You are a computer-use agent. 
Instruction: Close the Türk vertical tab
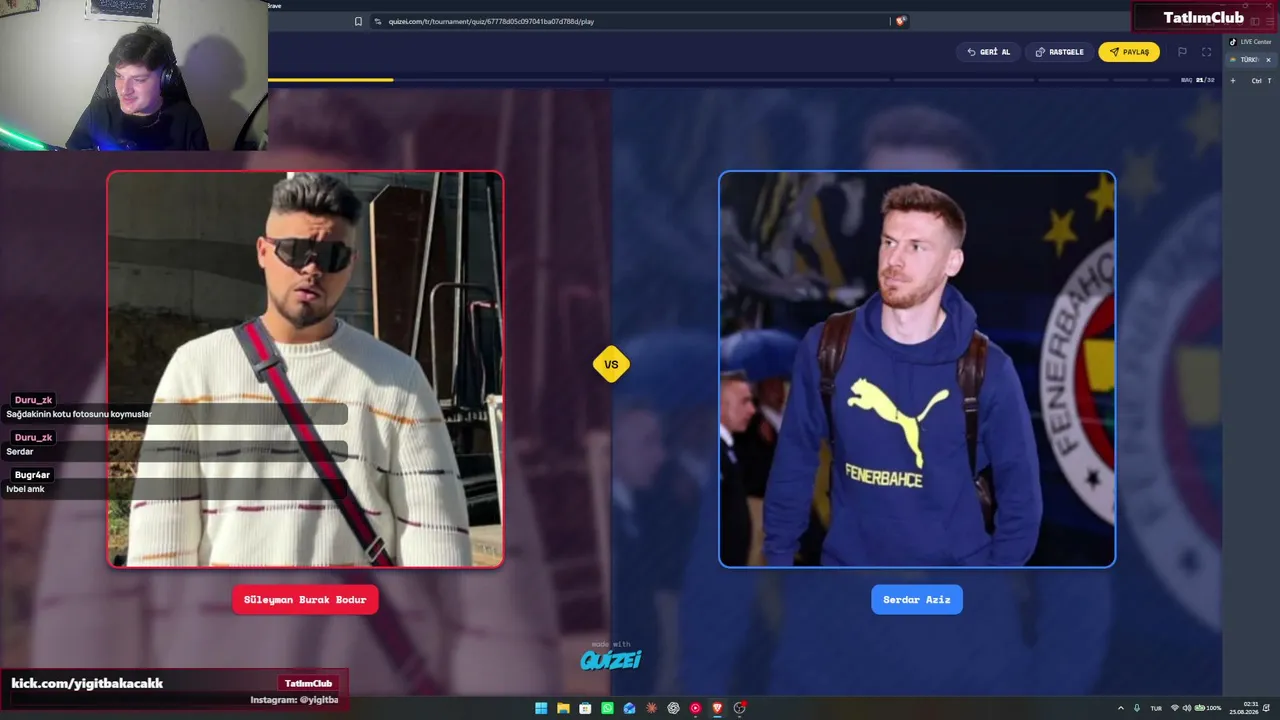[1268, 60]
